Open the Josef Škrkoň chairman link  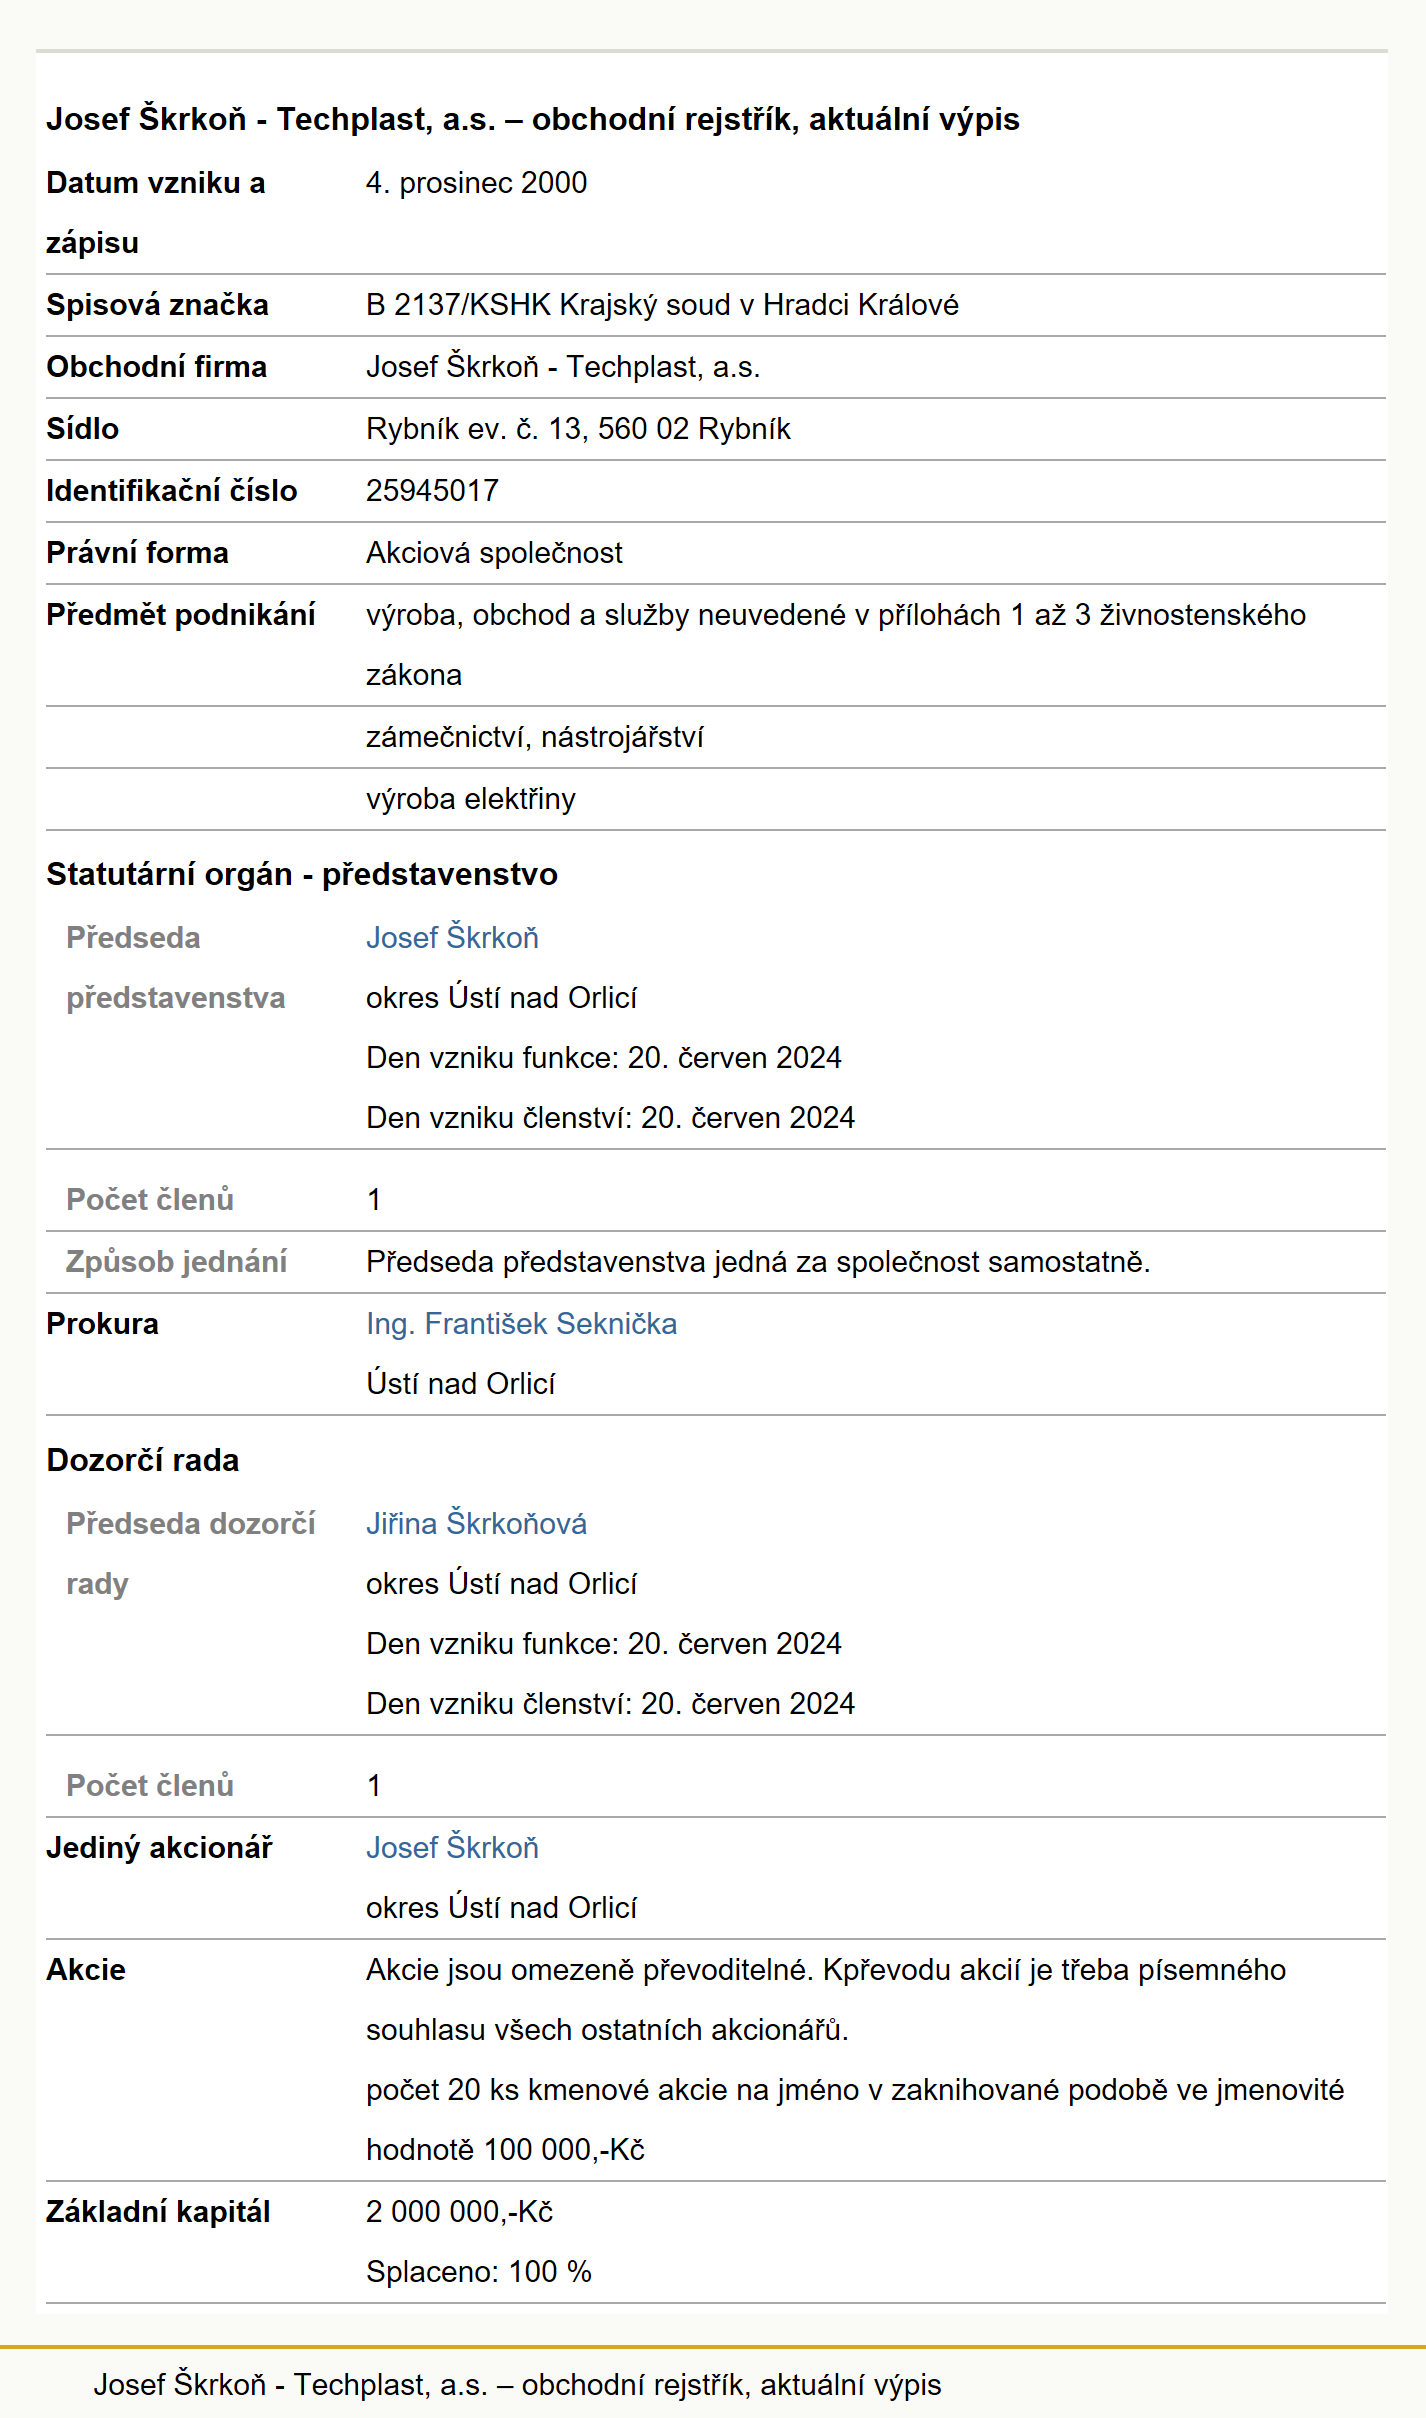[x=452, y=938]
